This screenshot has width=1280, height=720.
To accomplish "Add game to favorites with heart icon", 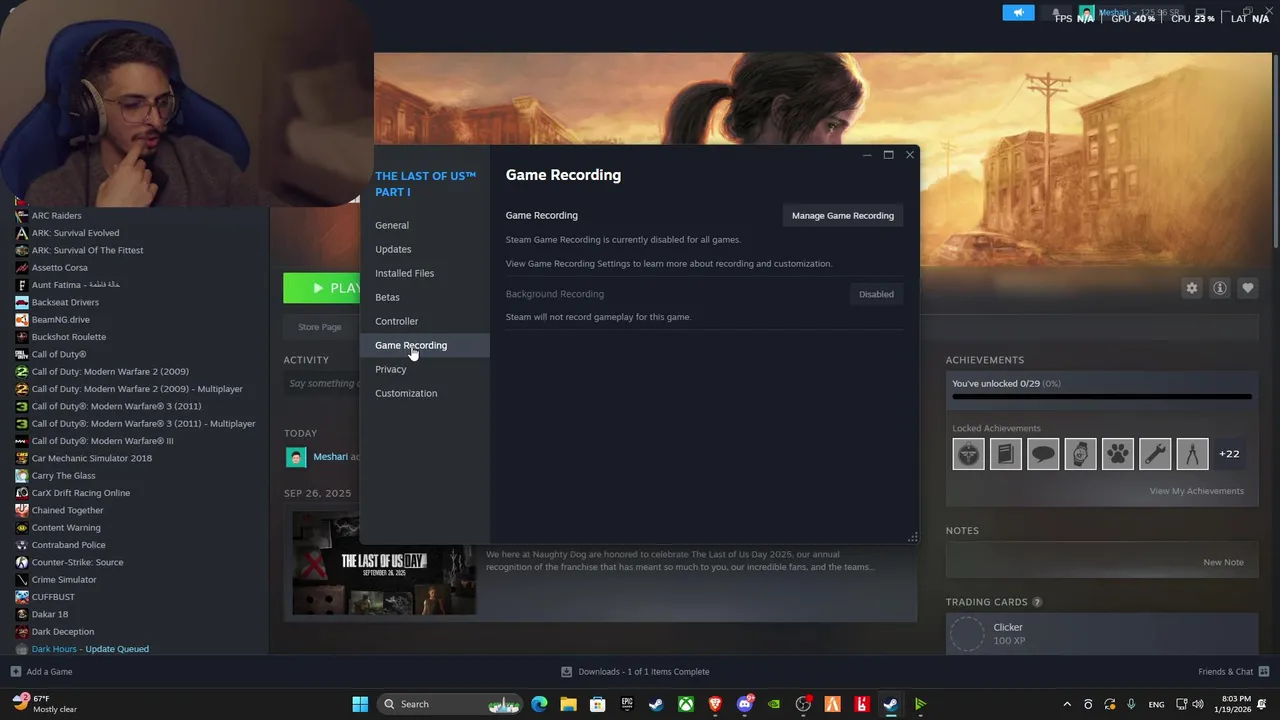I will (x=1248, y=288).
